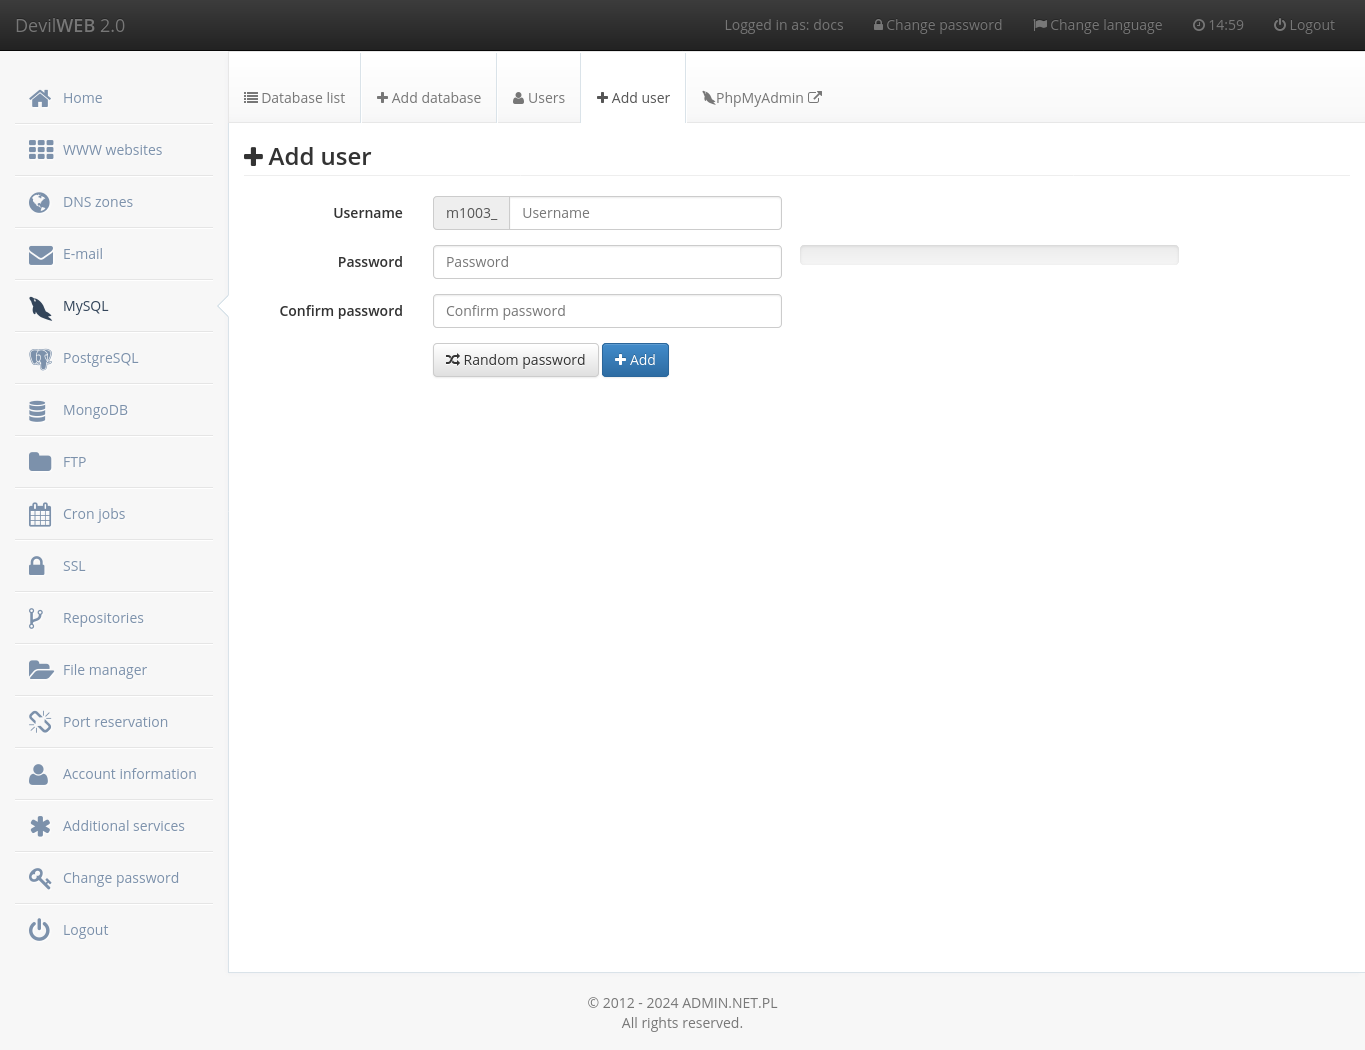Open the Users tab
Screen dimensions: 1365x1050
point(538,97)
